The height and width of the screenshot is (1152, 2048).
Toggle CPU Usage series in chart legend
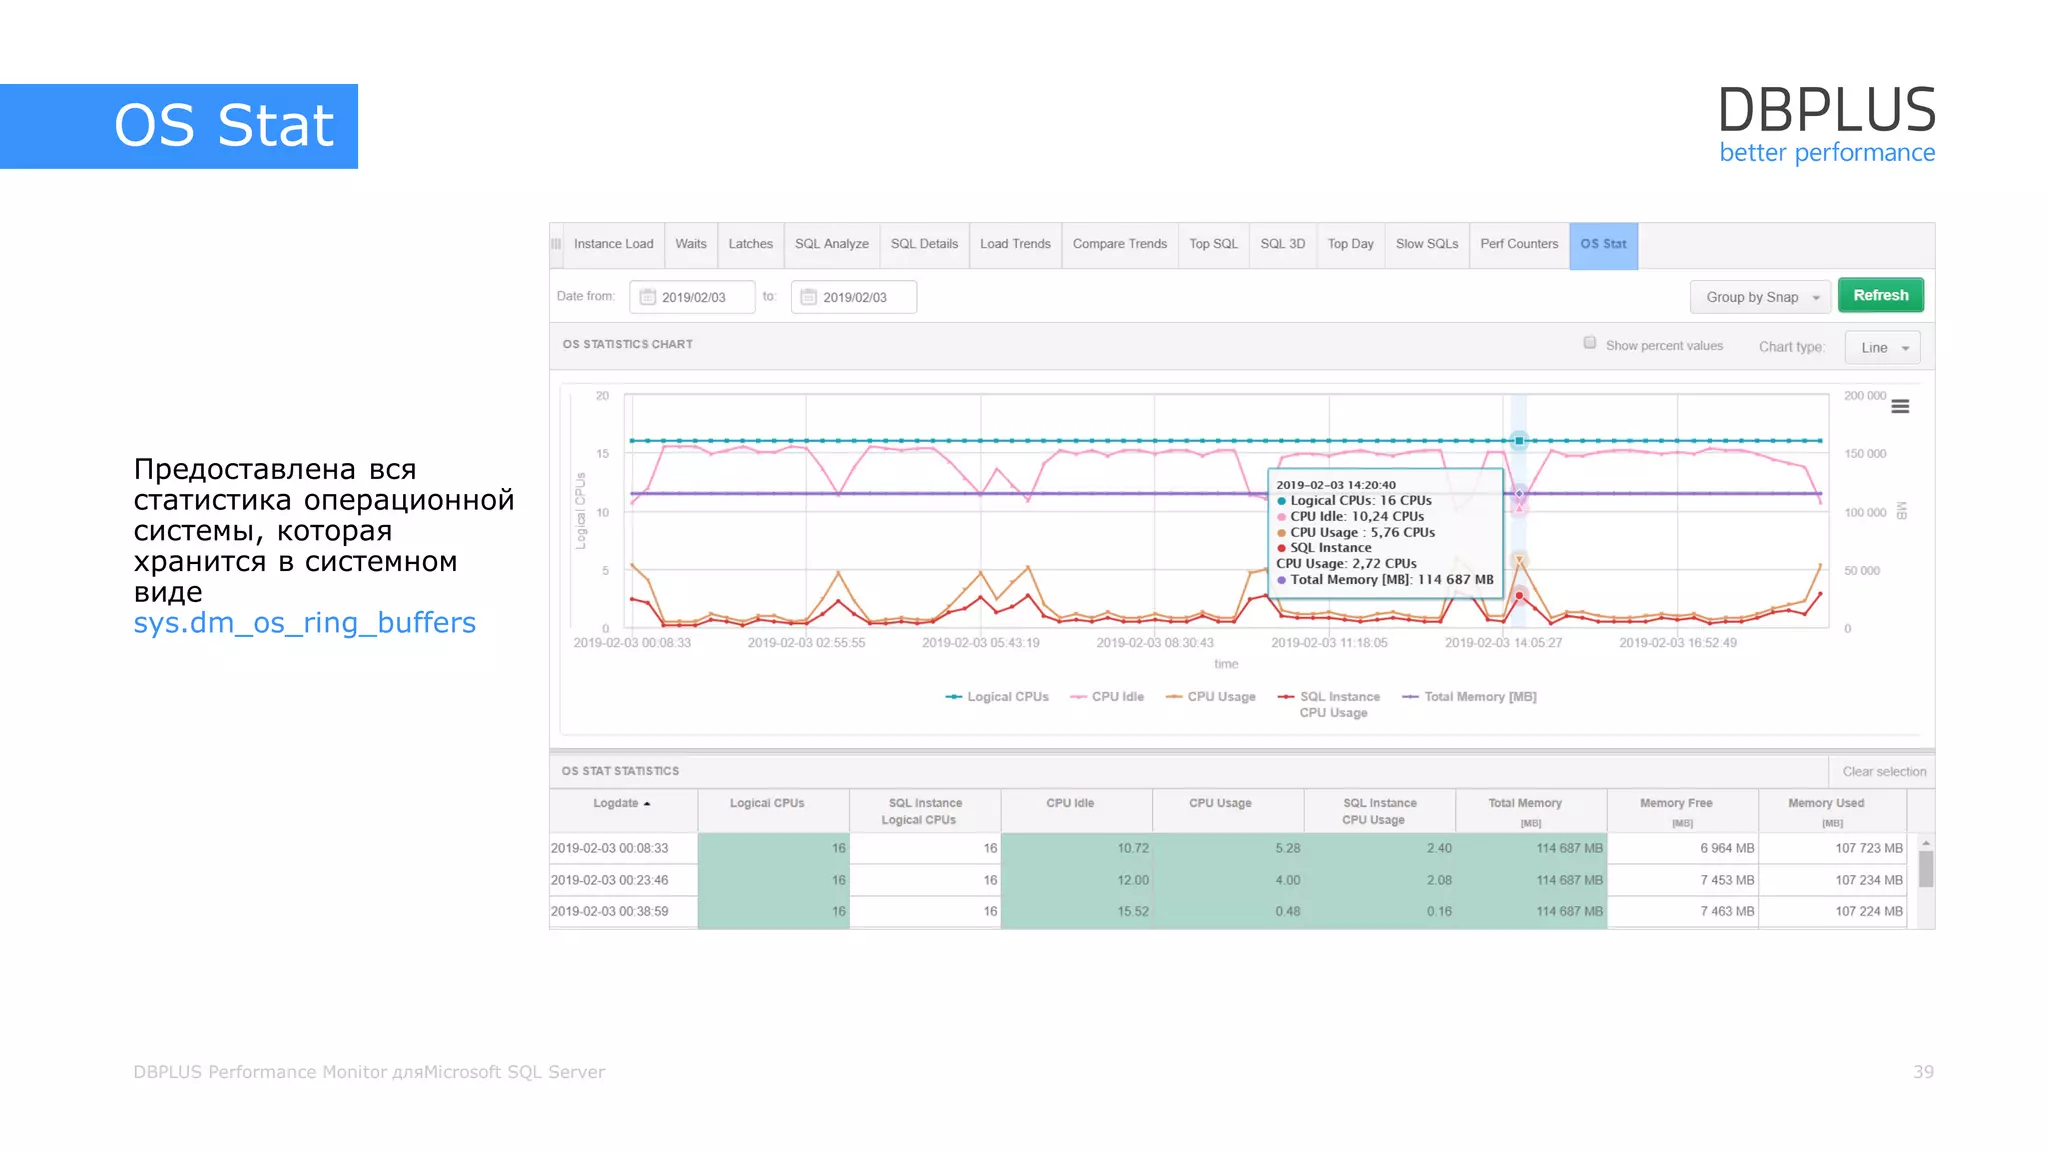point(1211,697)
